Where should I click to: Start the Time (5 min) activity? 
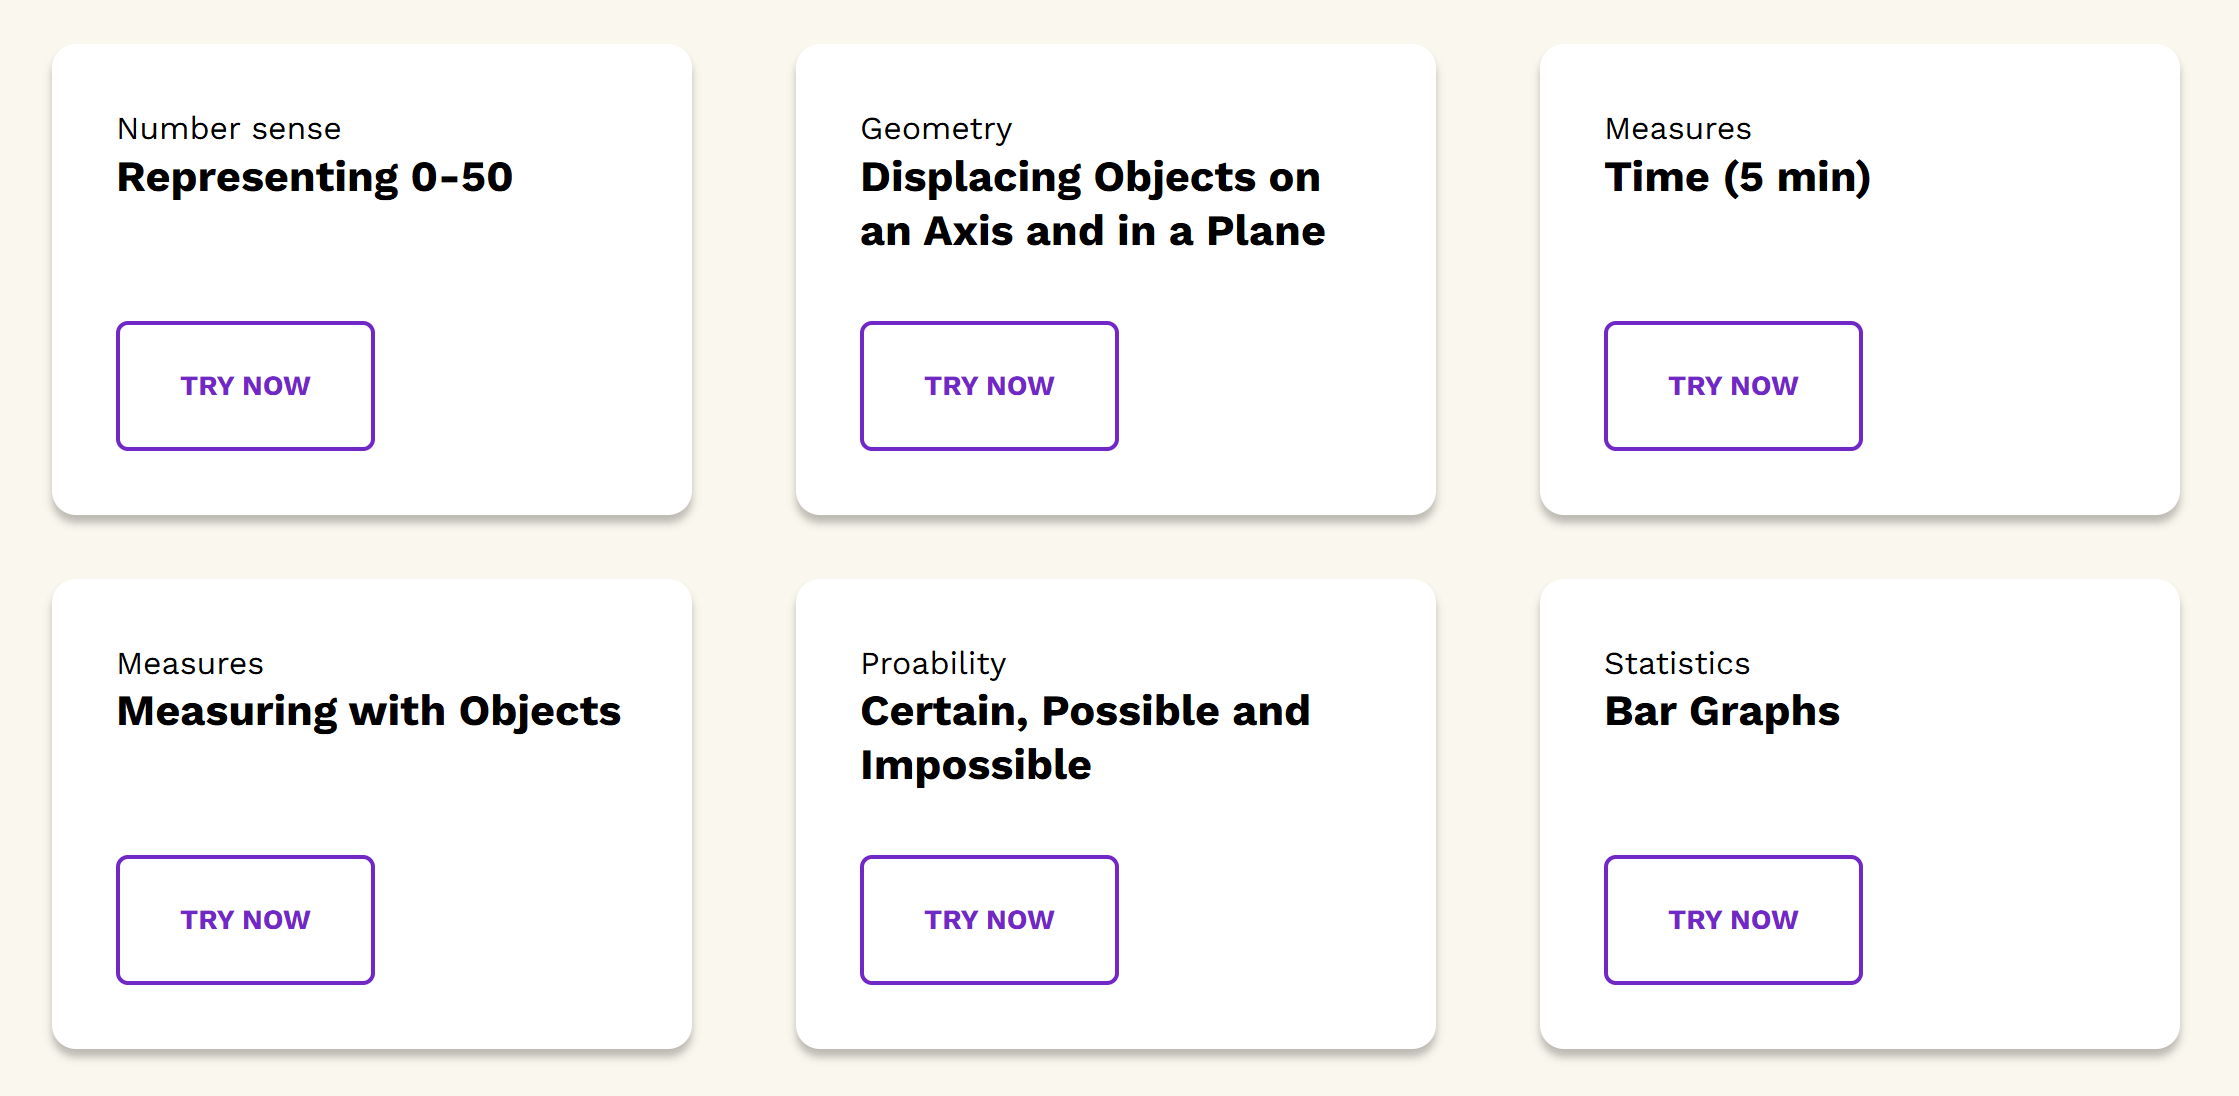pyautogui.click(x=1733, y=386)
